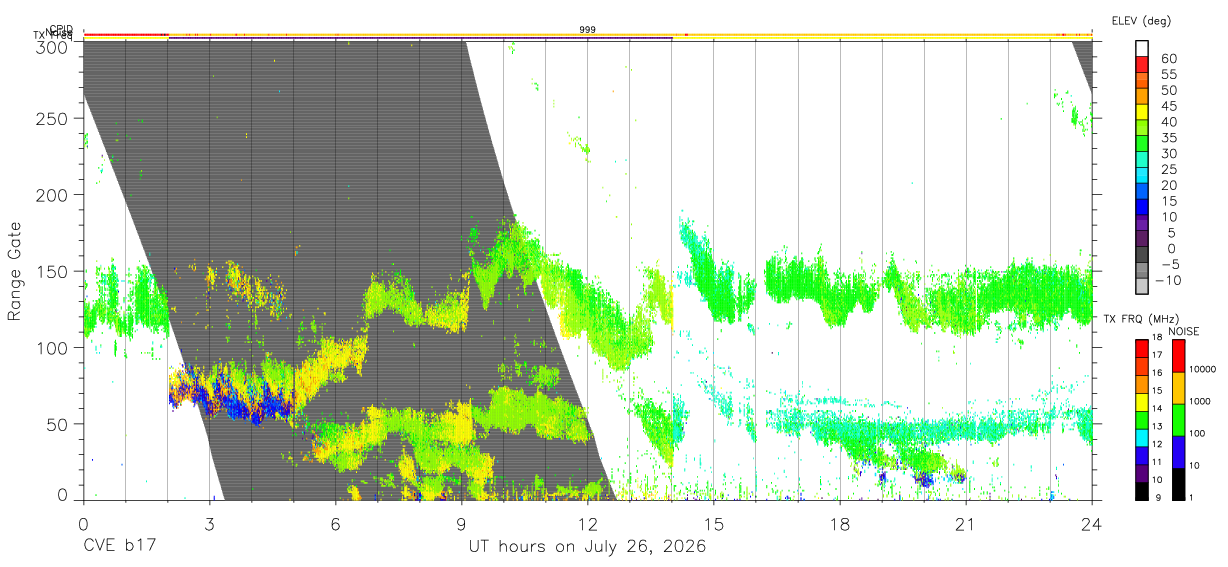This screenshot has height=567, width=1228.
Task: Click the "24" hour label on the time axis
Action: click(x=1092, y=524)
